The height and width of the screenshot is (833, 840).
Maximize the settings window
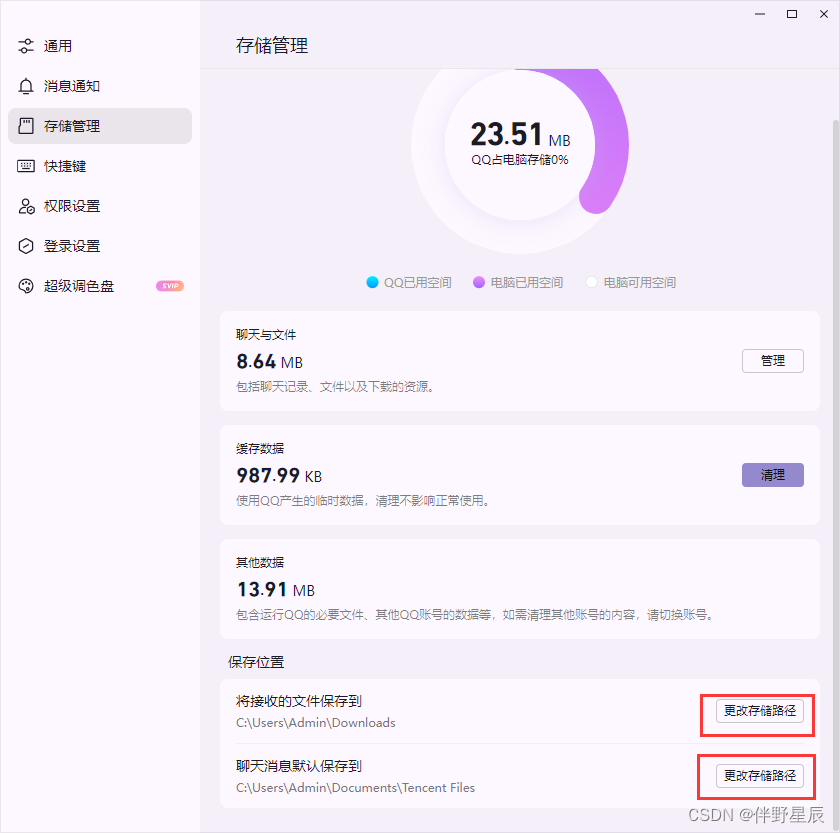pos(792,14)
